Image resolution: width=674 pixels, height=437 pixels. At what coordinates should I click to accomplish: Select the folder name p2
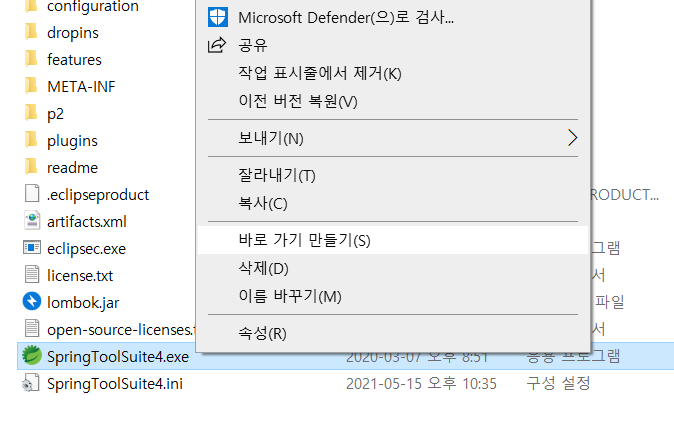(55, 114)
